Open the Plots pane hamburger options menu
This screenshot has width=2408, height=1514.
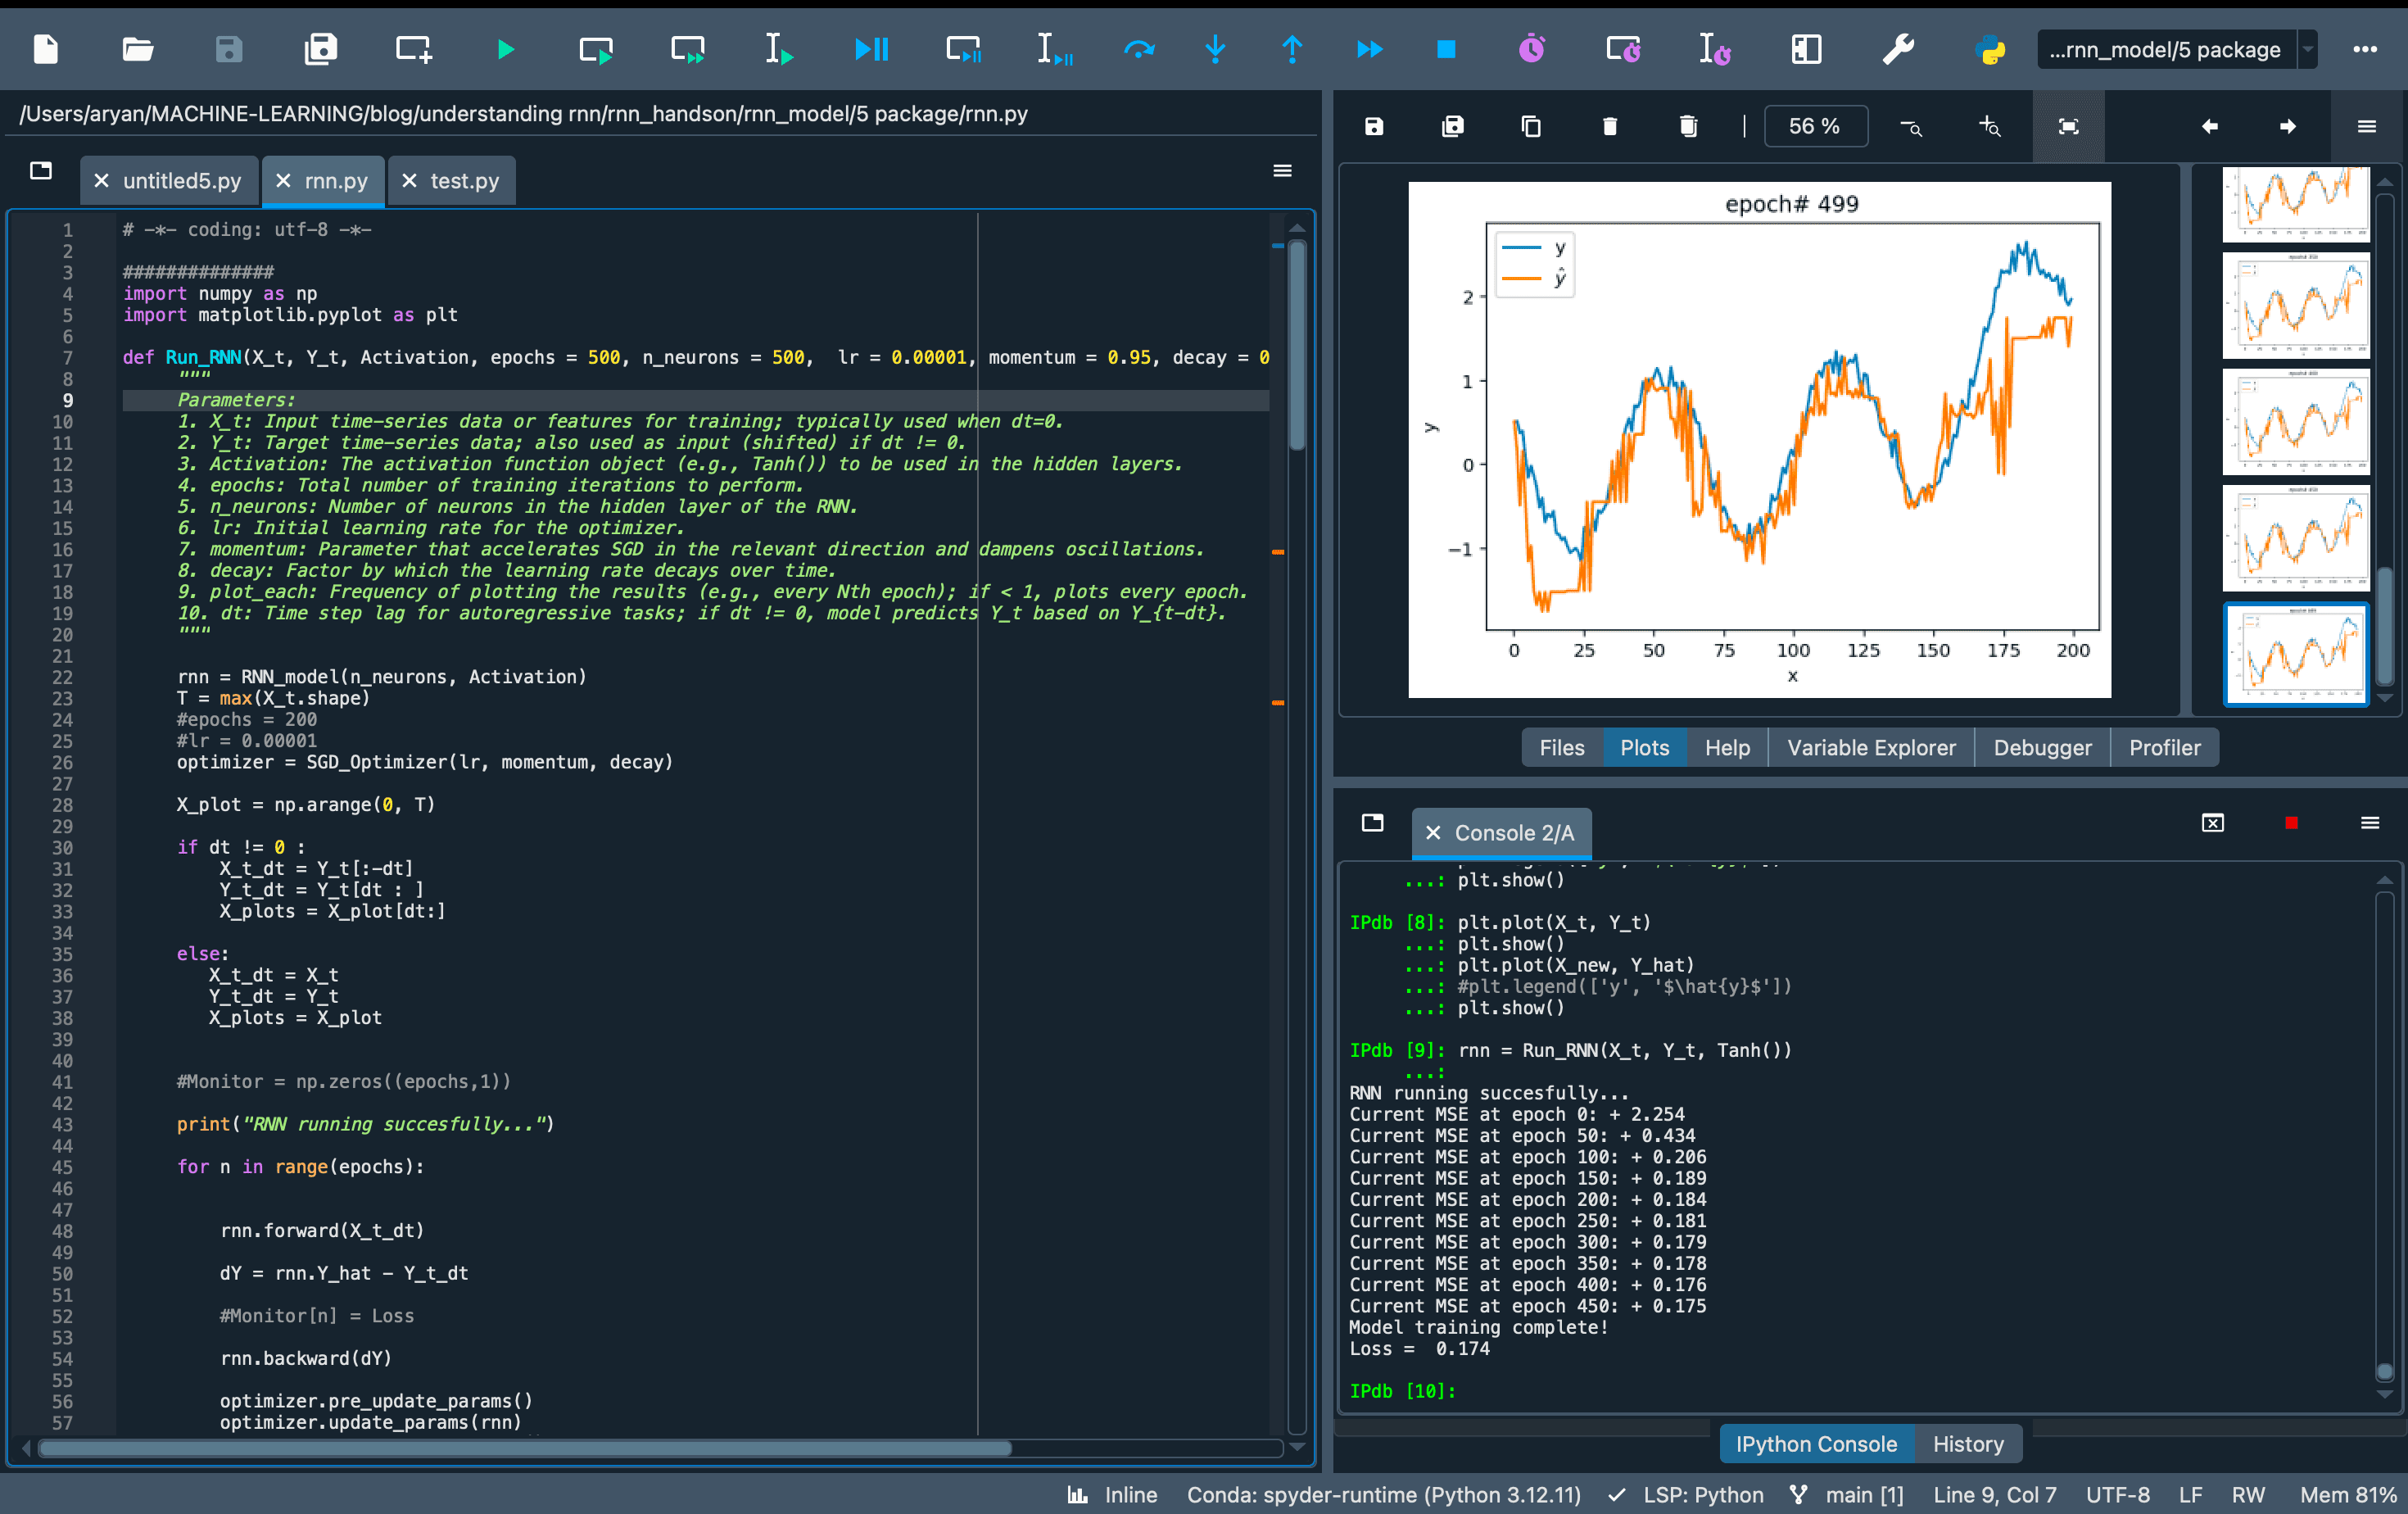pos(2367,126)
